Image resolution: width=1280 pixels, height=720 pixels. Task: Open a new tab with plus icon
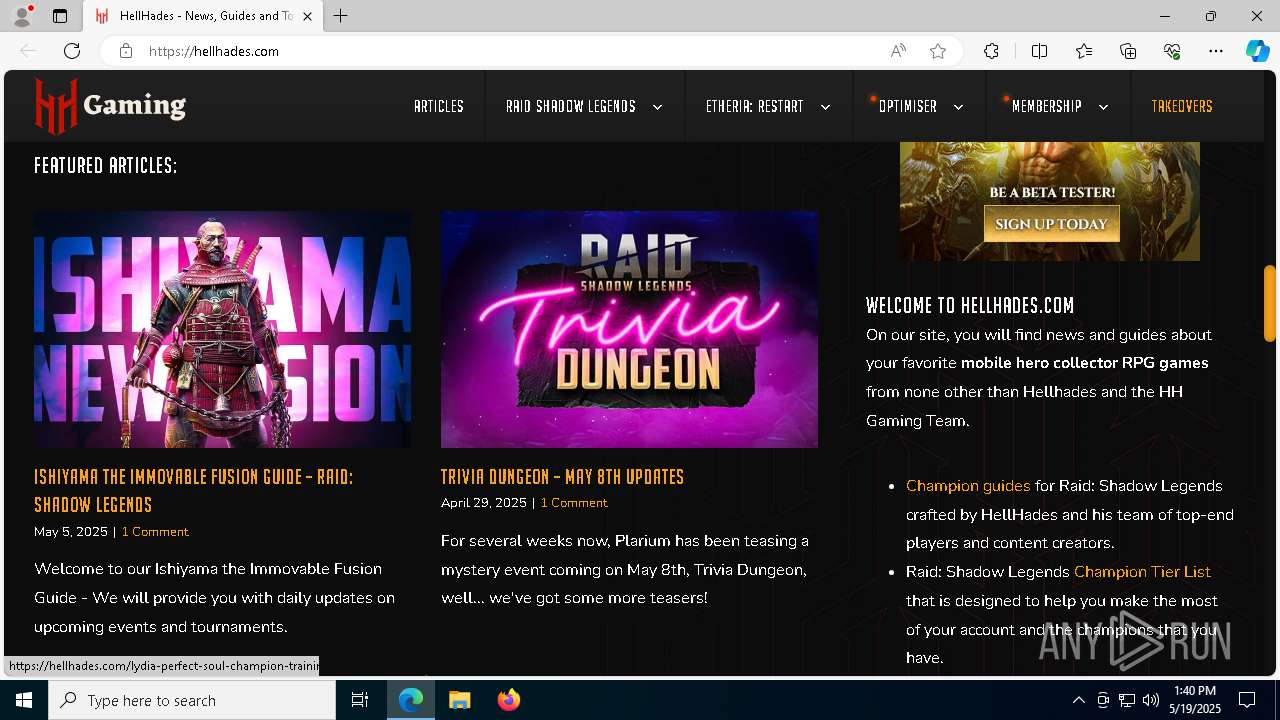point(341,16)
